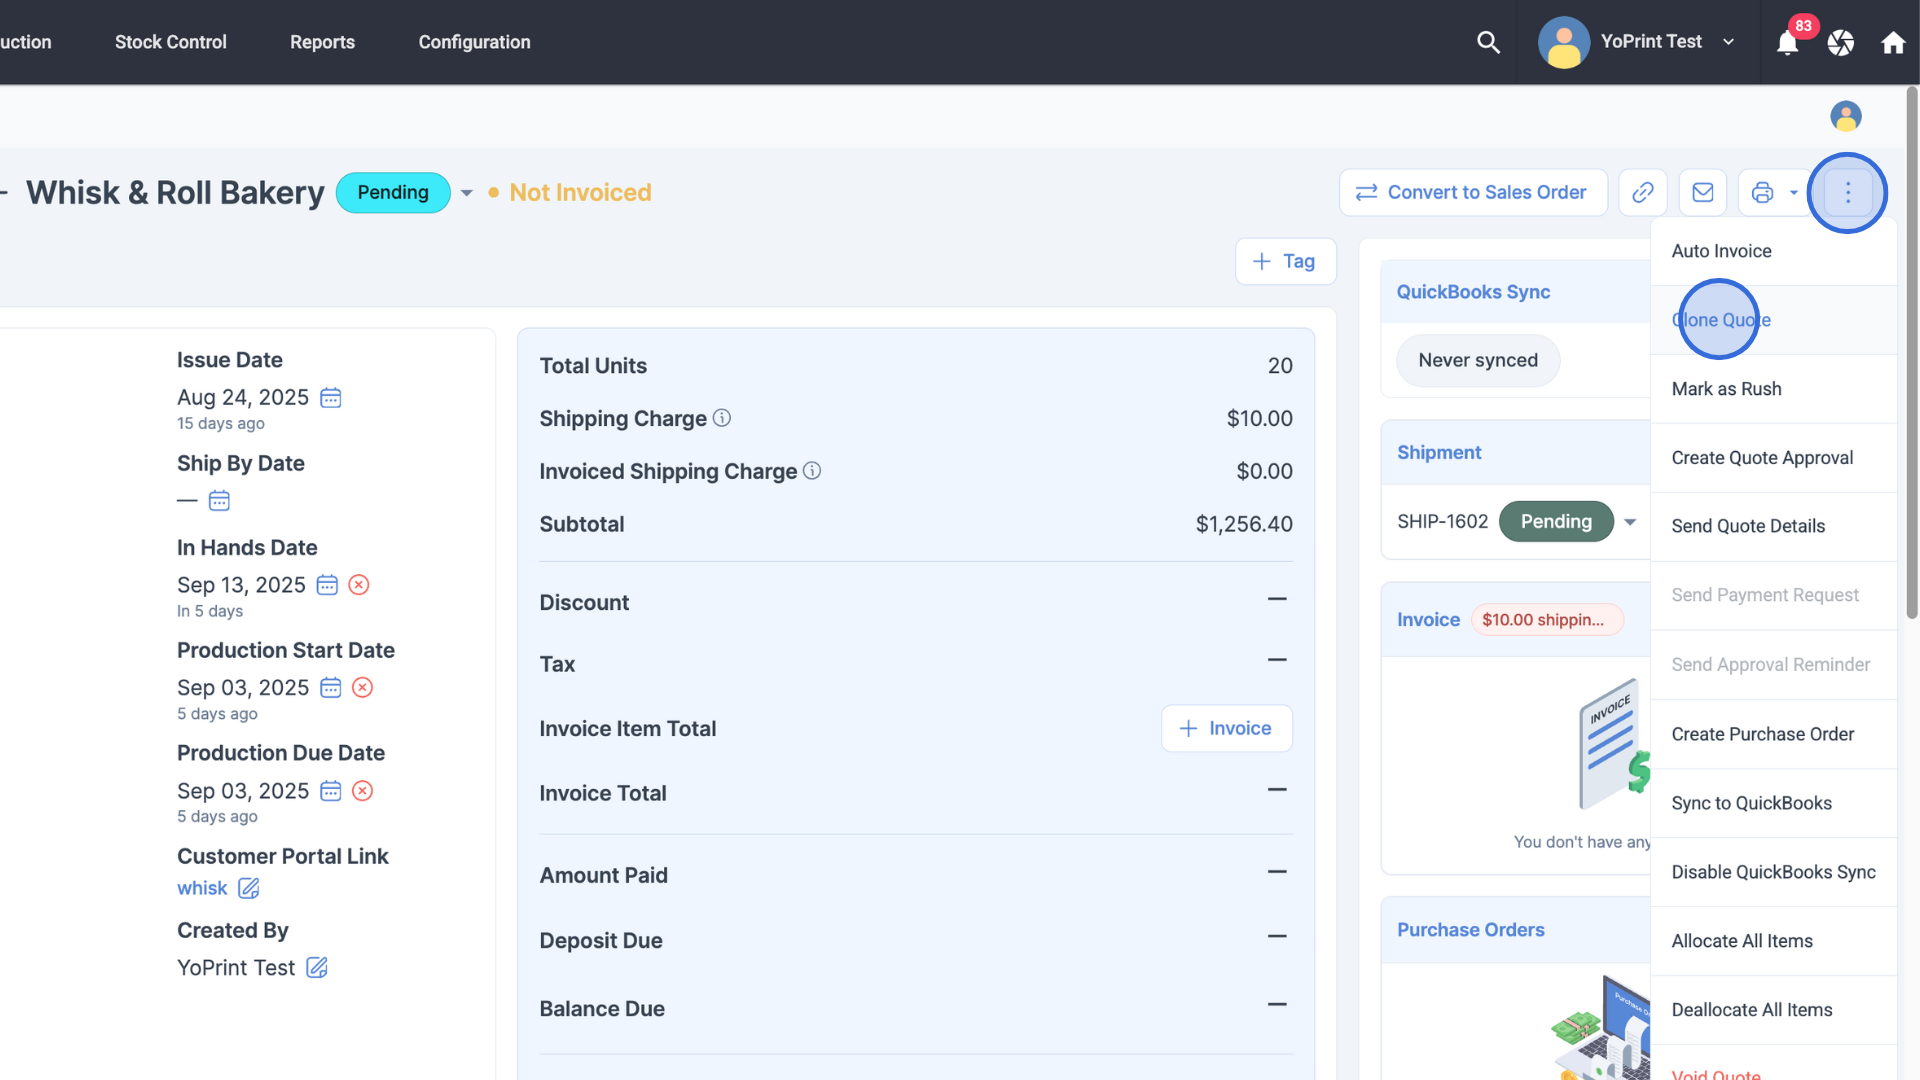Open YoPrint Test user menu chevron

[x=1728, y=42]
